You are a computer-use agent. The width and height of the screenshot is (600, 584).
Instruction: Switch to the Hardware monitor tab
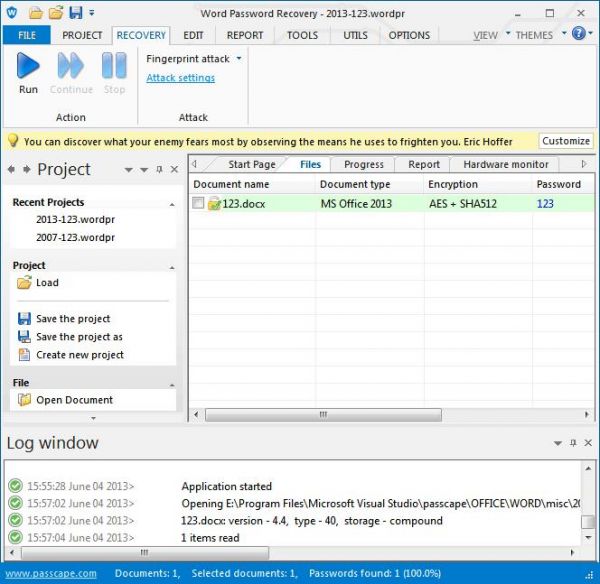click(505, 164)
